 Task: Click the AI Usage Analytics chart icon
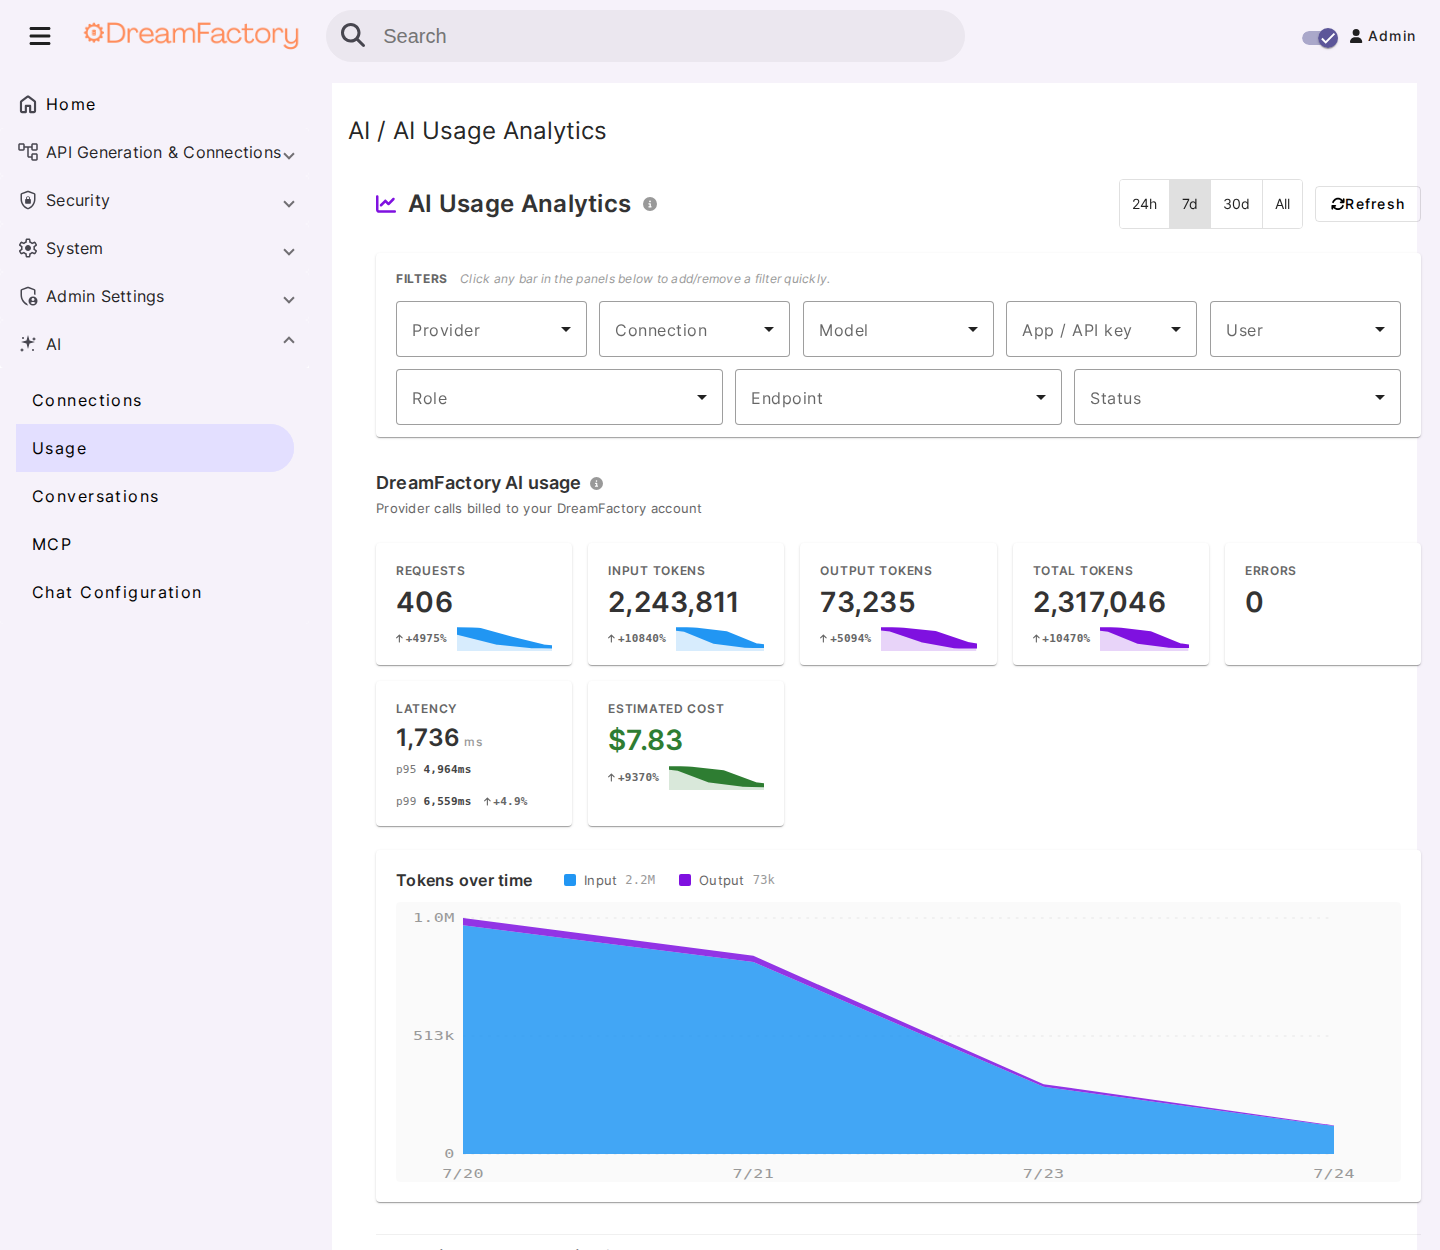tap(386, 204)
